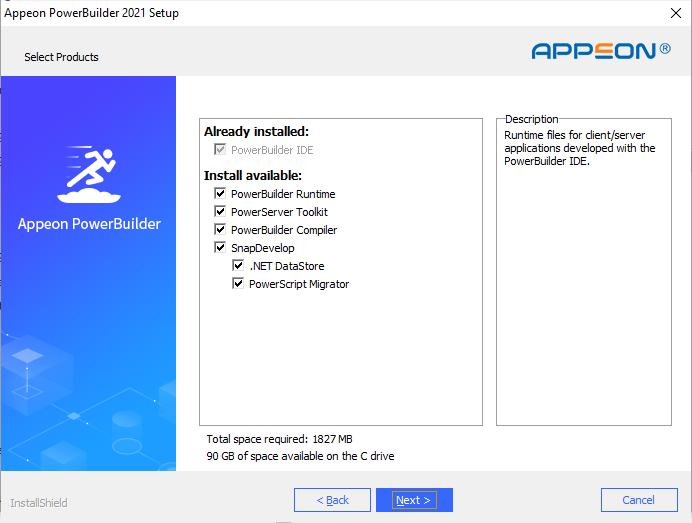Toggle the PowerServer Toolkit checkbox
The height and width of the screenshot is (523, 692).
[x=220, y=212]
